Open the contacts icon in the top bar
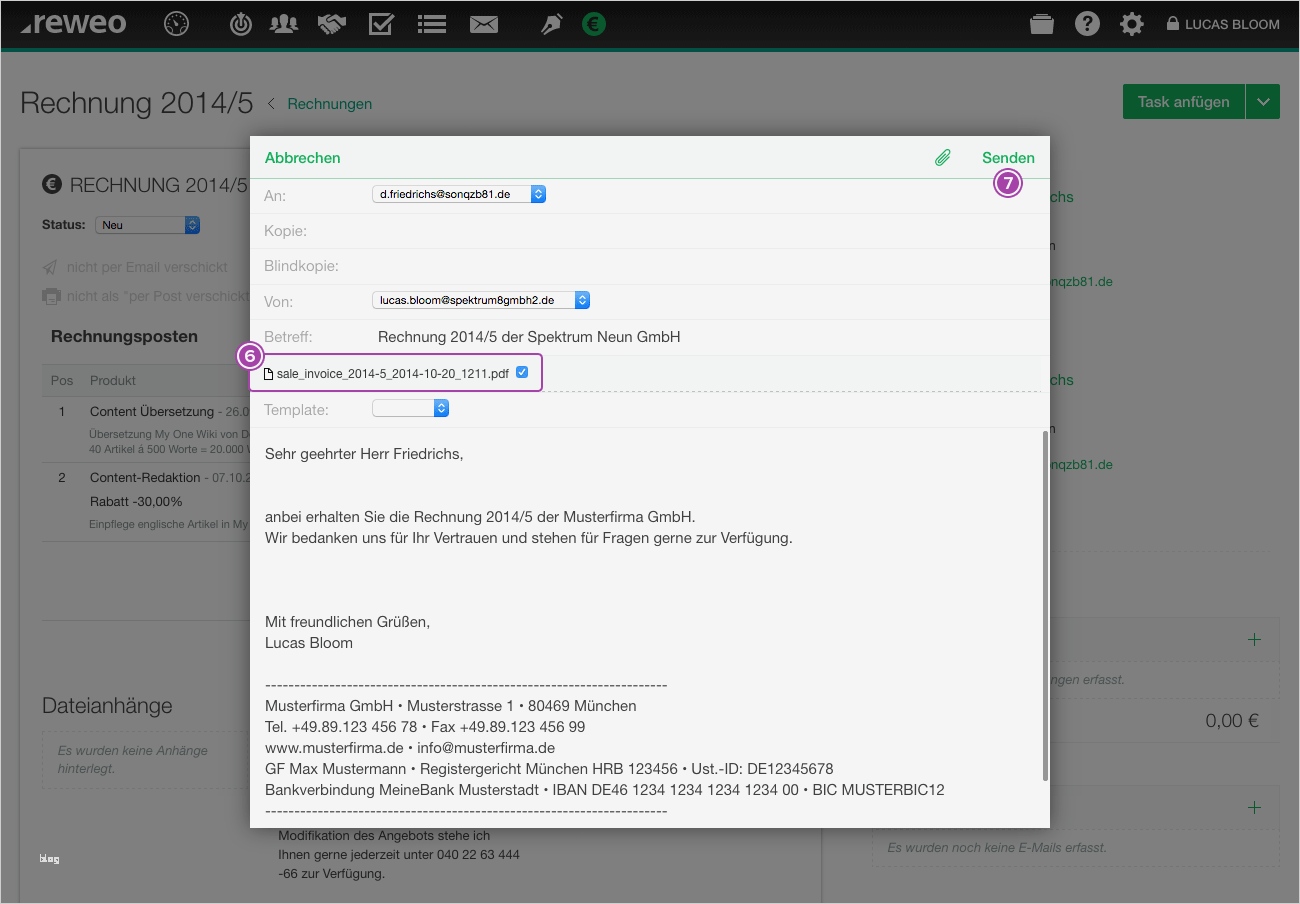1300x904 pixels. (x=283, y=23)
